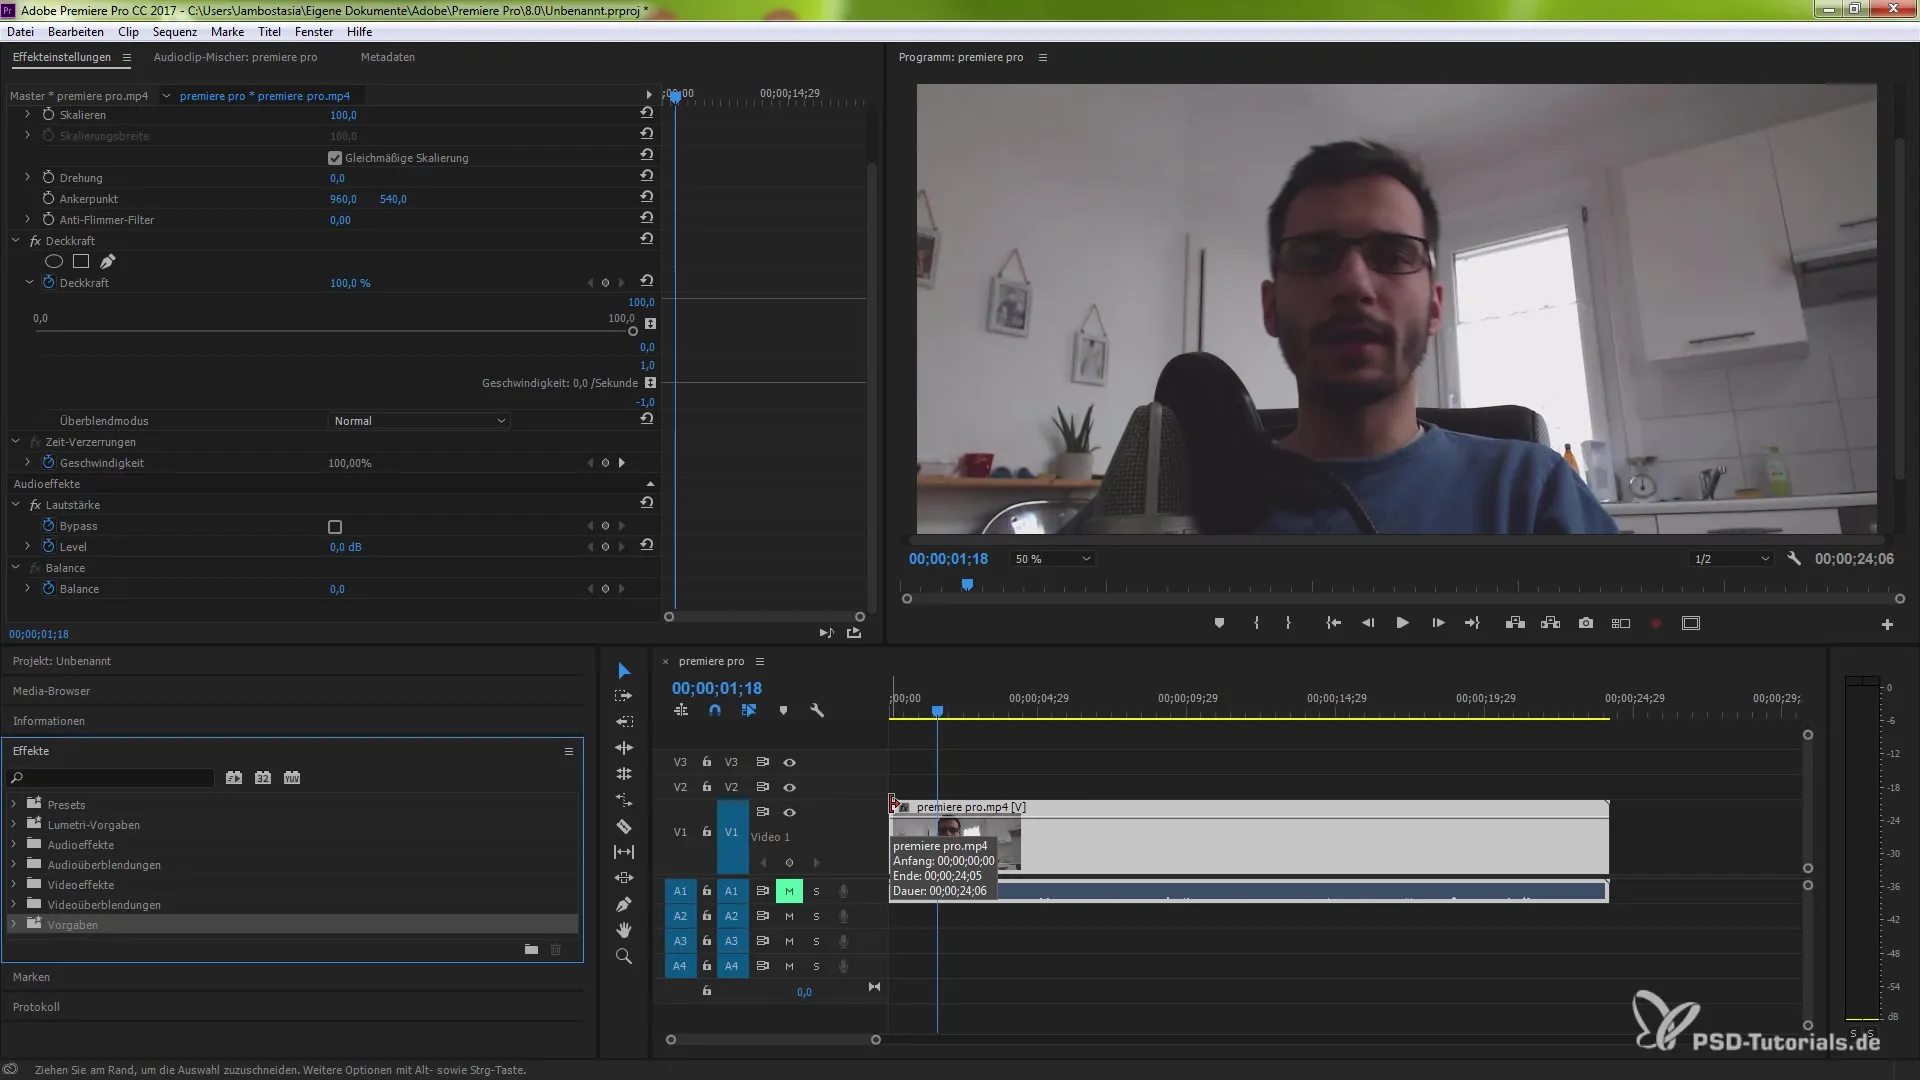Image resolution: width=1920 pixels, height=1080 pixels.
Task: Click the Effekte search field
Action: pos(110,778)
